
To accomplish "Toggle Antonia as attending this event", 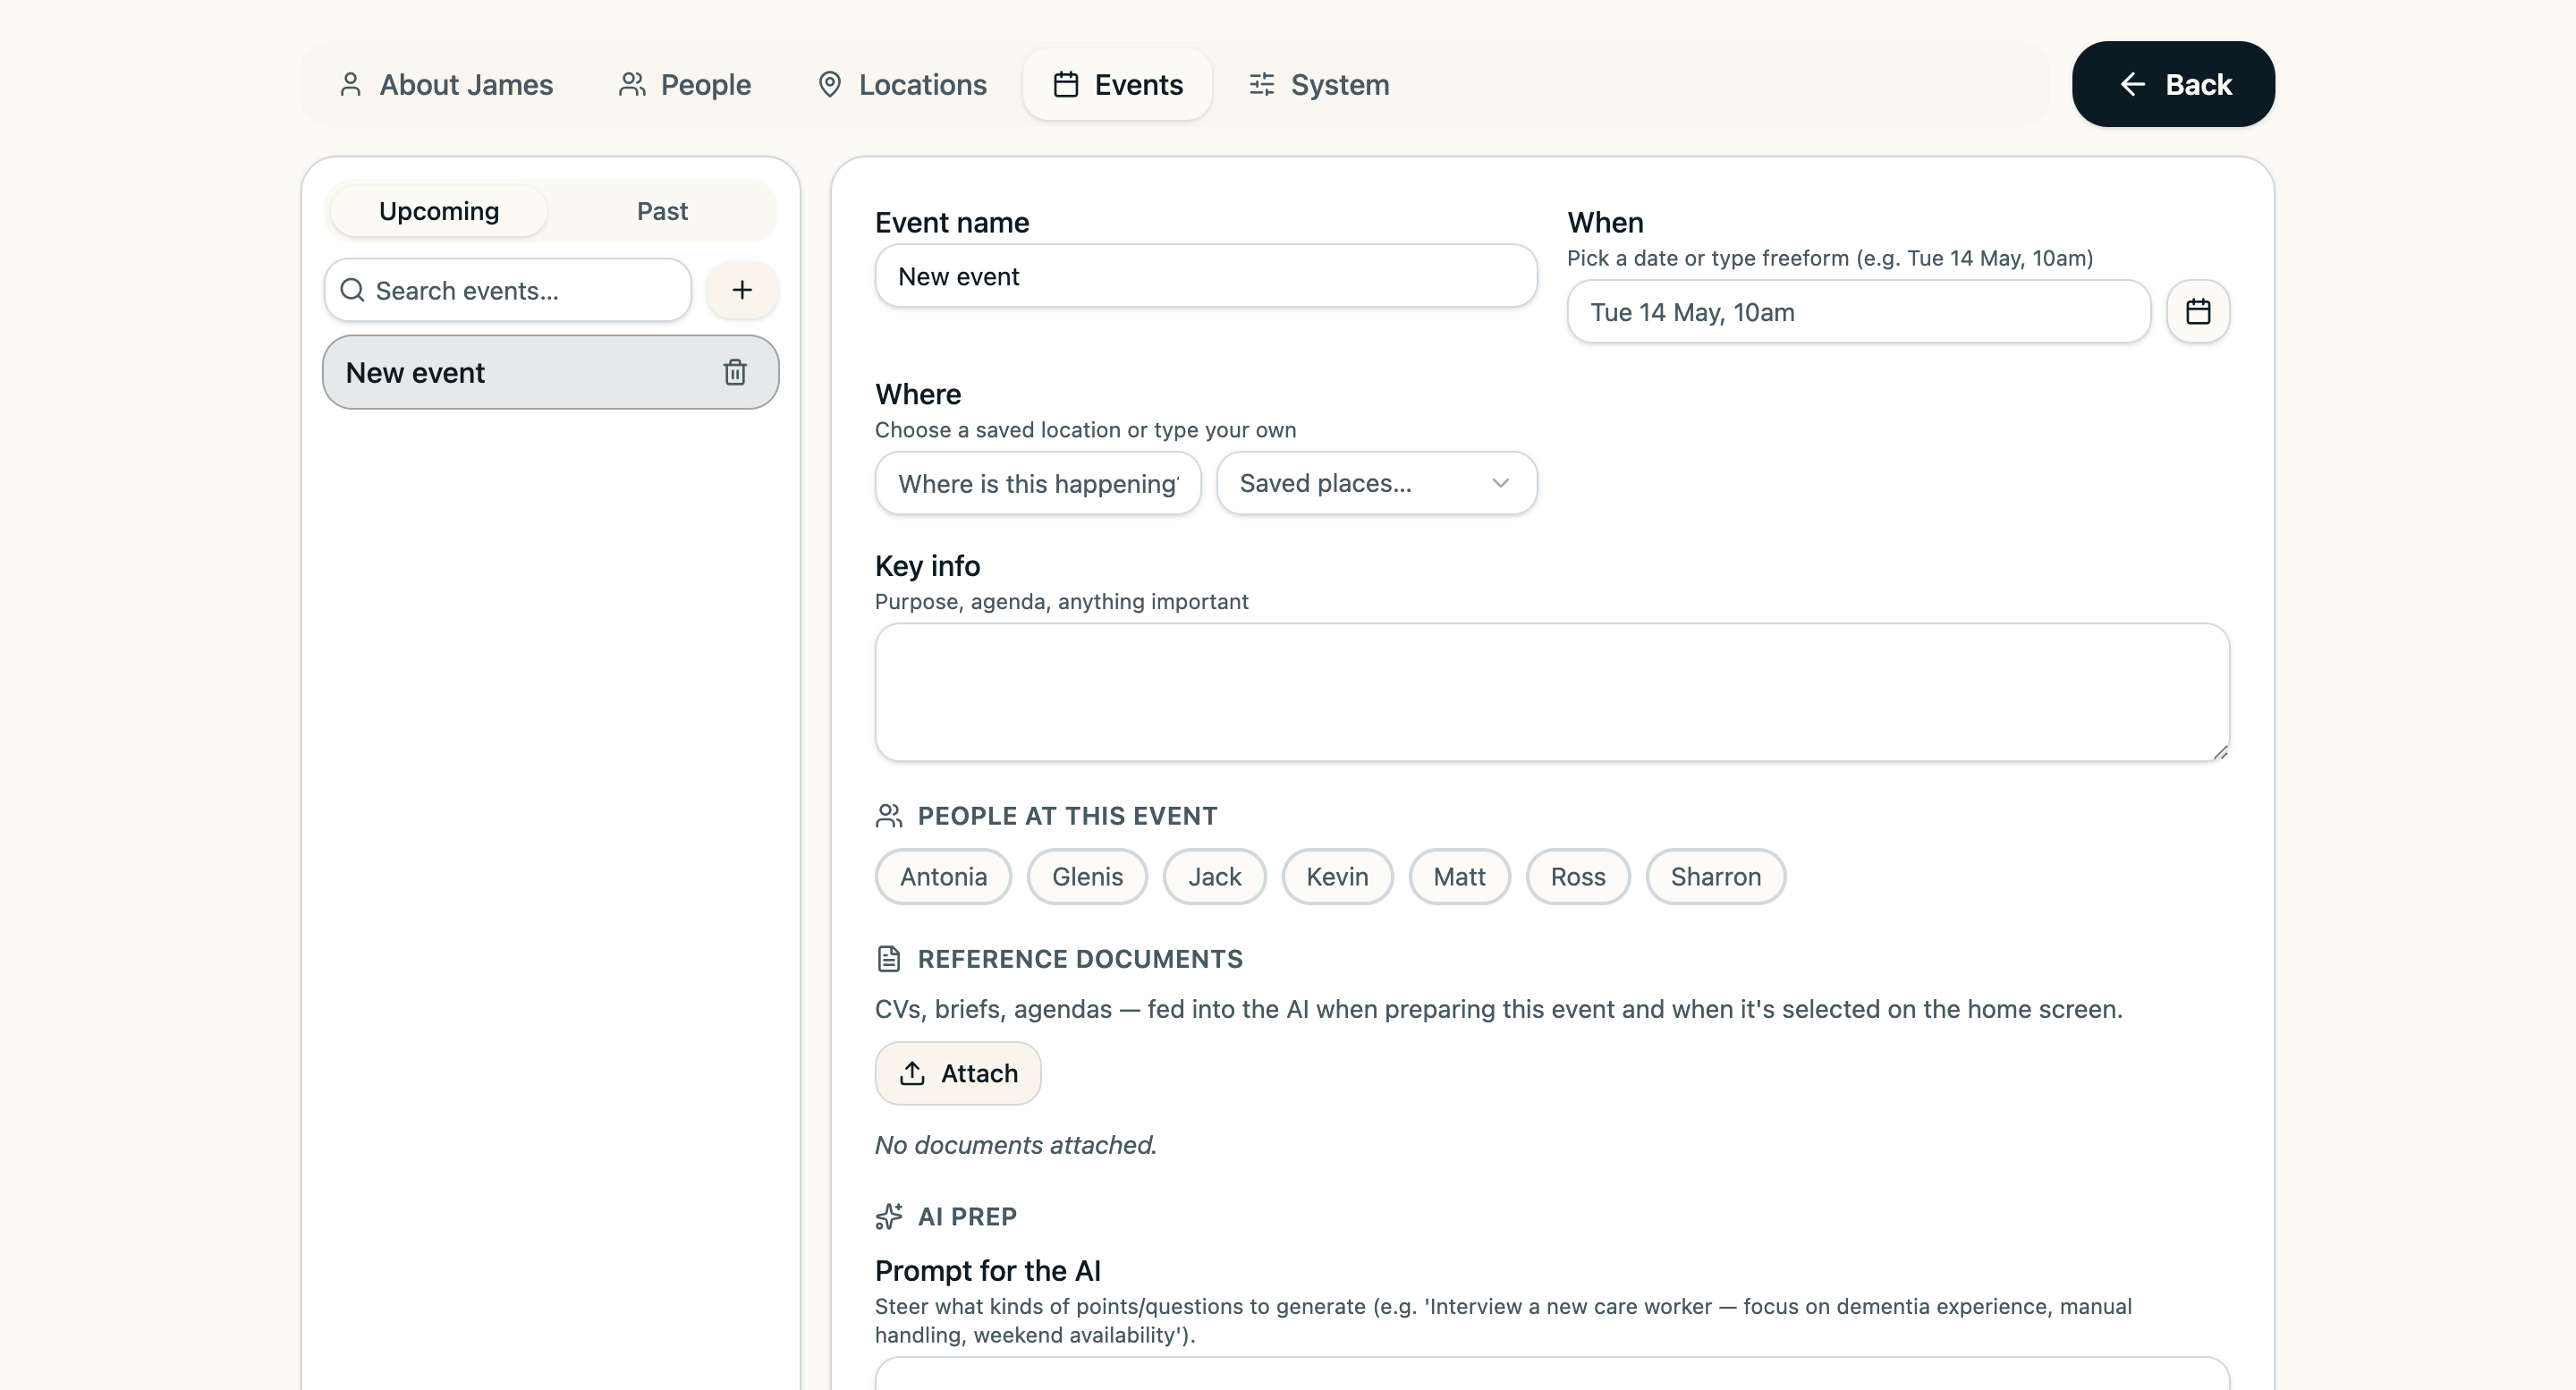I will tap(943, 877).
